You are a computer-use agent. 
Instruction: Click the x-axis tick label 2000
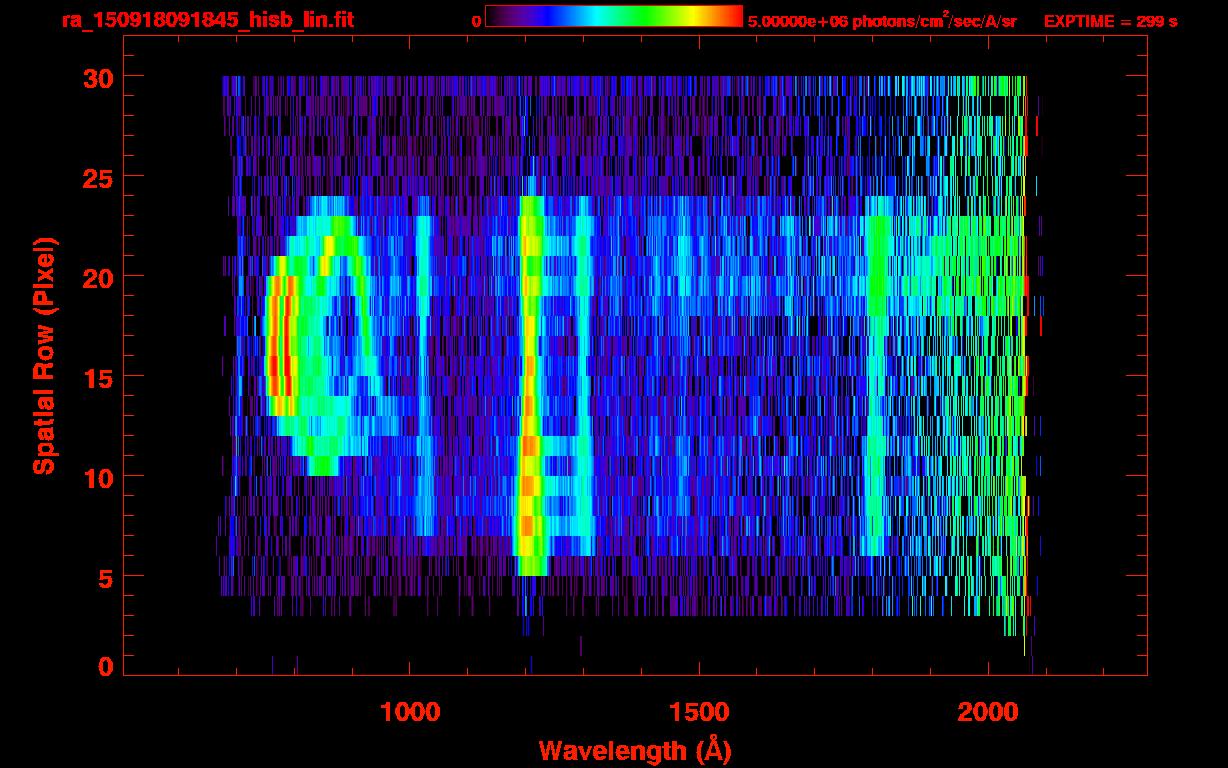[988, 713]
